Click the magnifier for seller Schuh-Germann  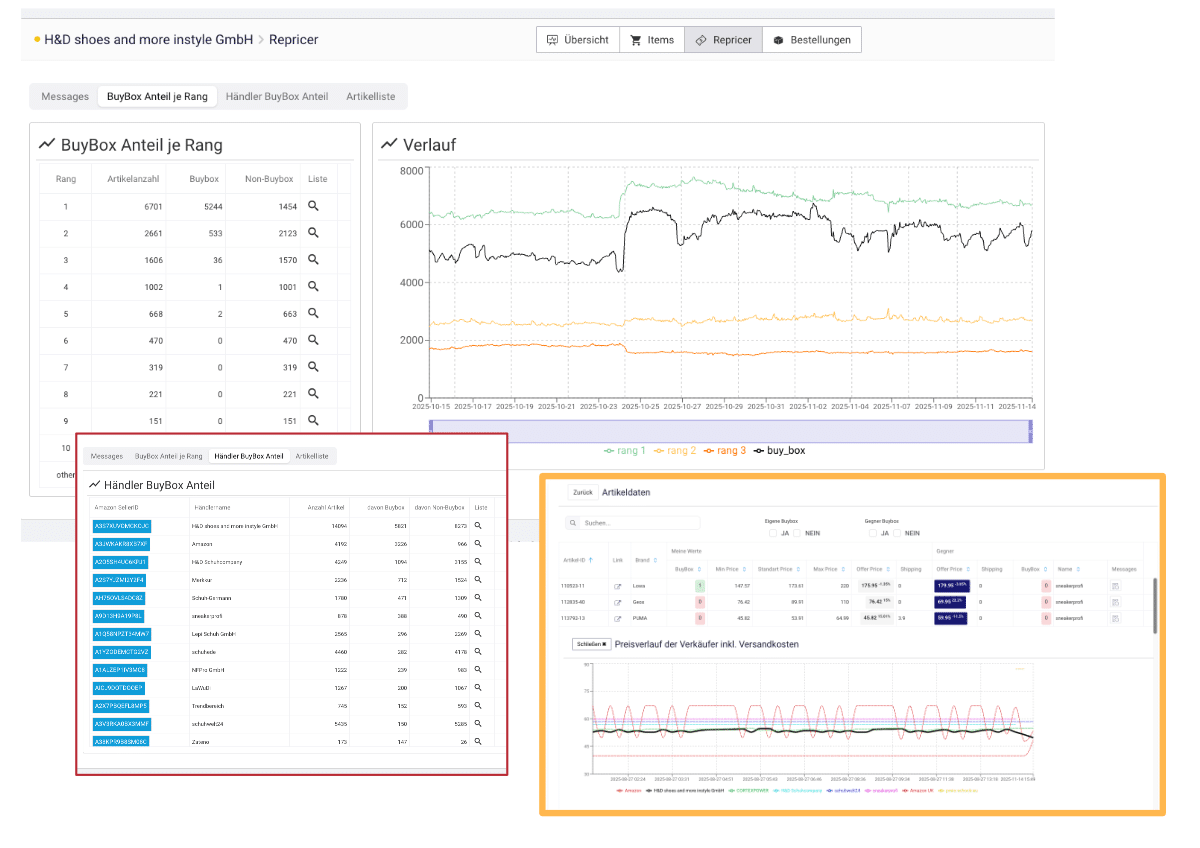pos(478,598)
